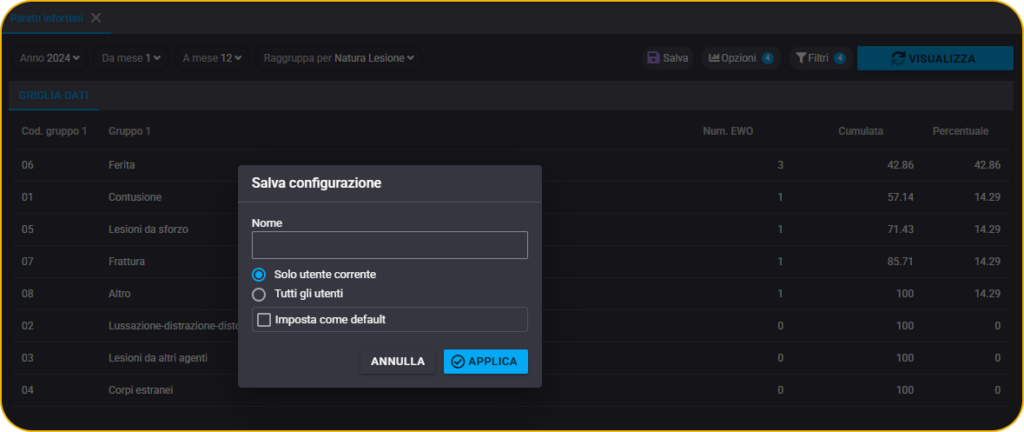Open the Anno 2024 dropdown
The width and height of the screenshot is (1024, 432).
pyautogui.click(x=50, y=58)
